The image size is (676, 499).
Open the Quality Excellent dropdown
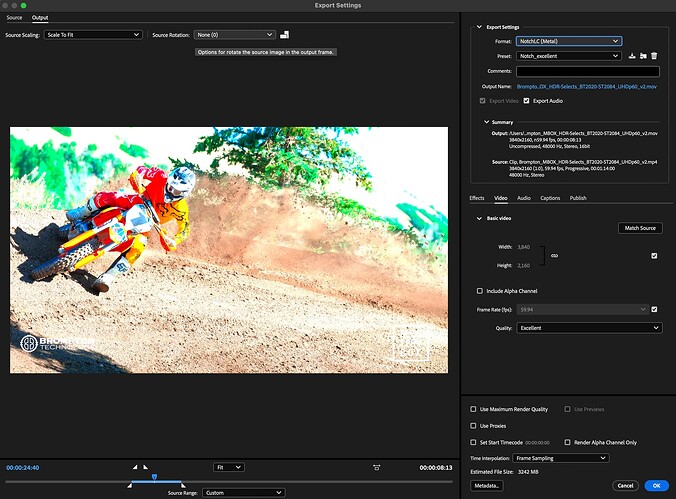589,328
